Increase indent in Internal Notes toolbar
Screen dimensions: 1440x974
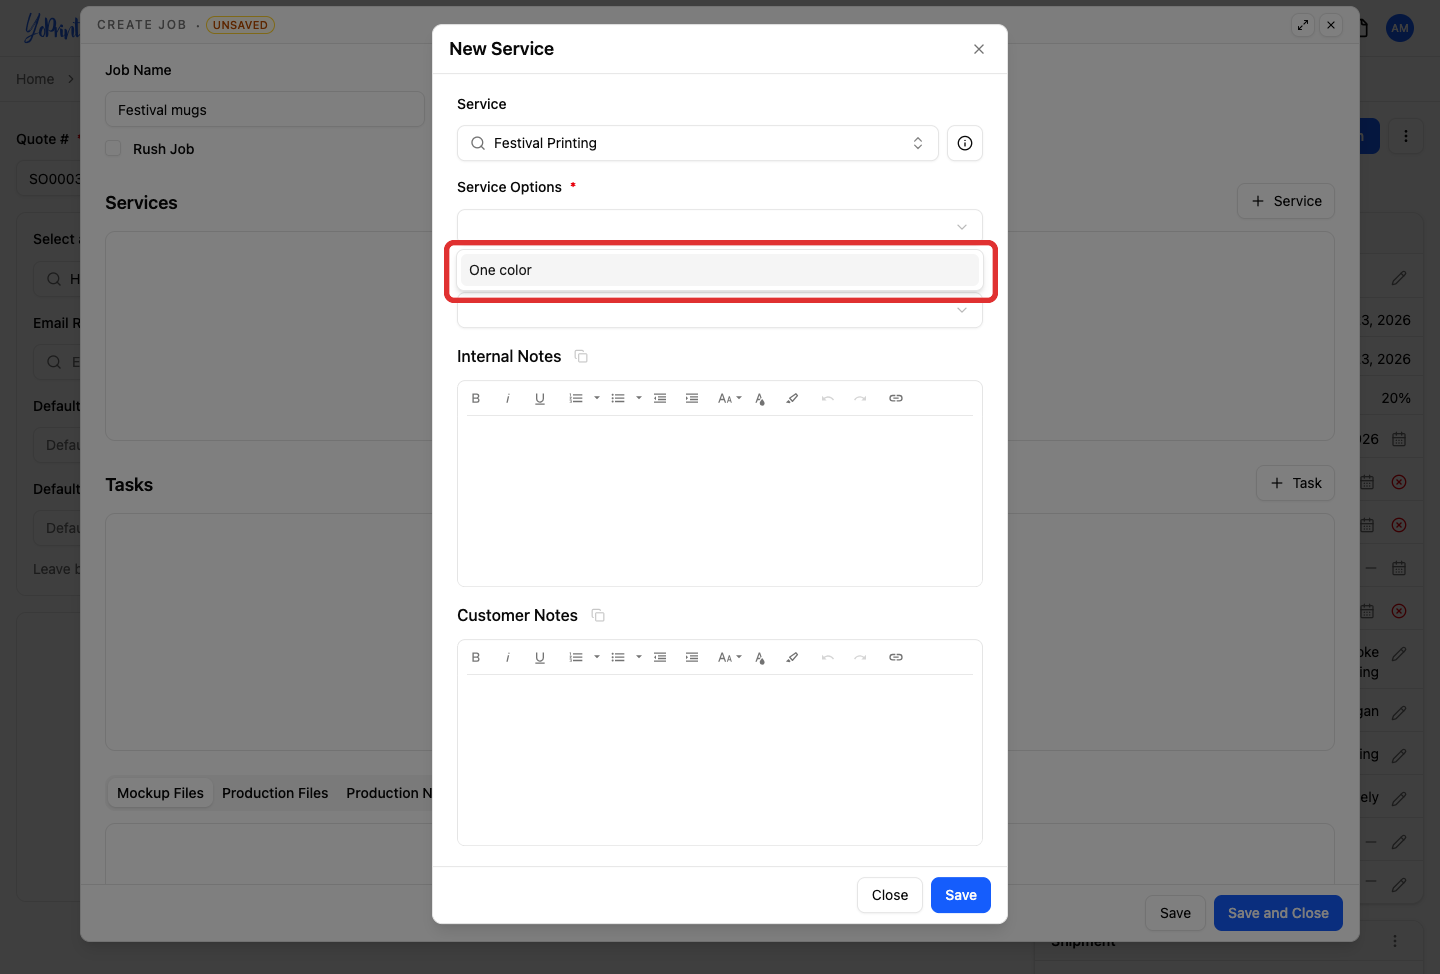pyautogui.click(x=692, y=398)
